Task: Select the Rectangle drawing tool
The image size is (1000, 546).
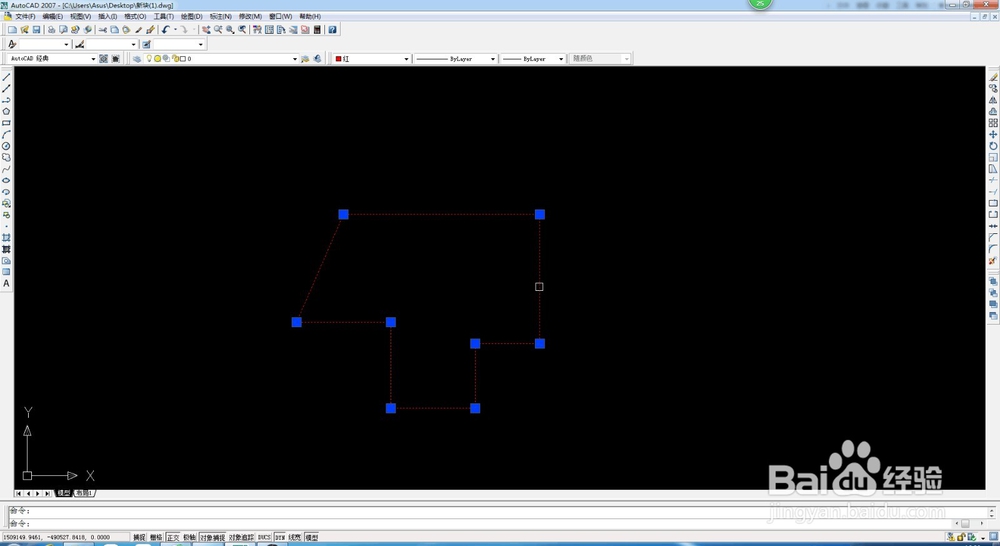Action: 6,122
